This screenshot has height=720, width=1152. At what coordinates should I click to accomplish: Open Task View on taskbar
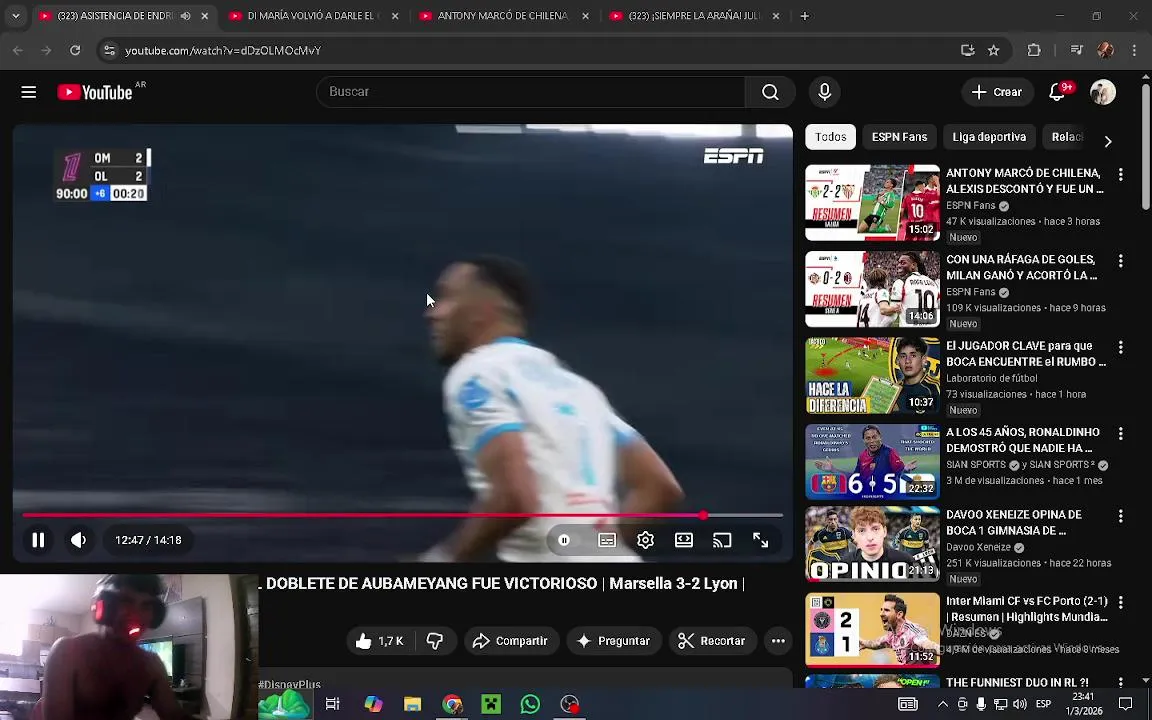click(333, 705)
